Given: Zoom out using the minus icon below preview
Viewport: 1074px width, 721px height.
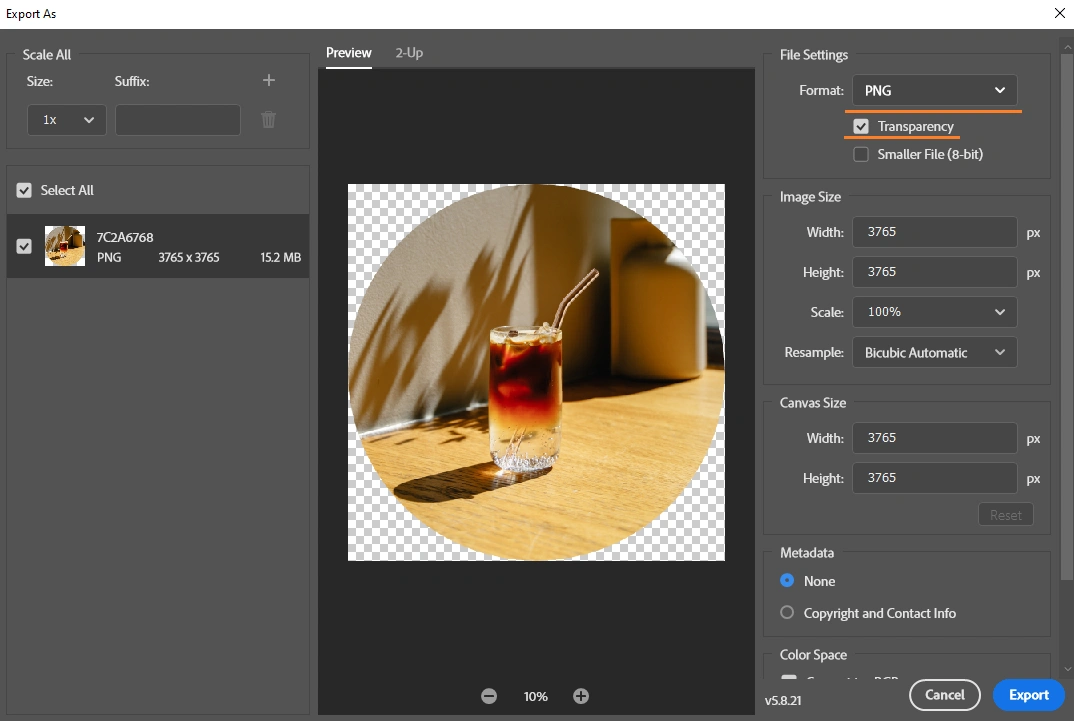Looking at the screenshot, I should [489, 696].
